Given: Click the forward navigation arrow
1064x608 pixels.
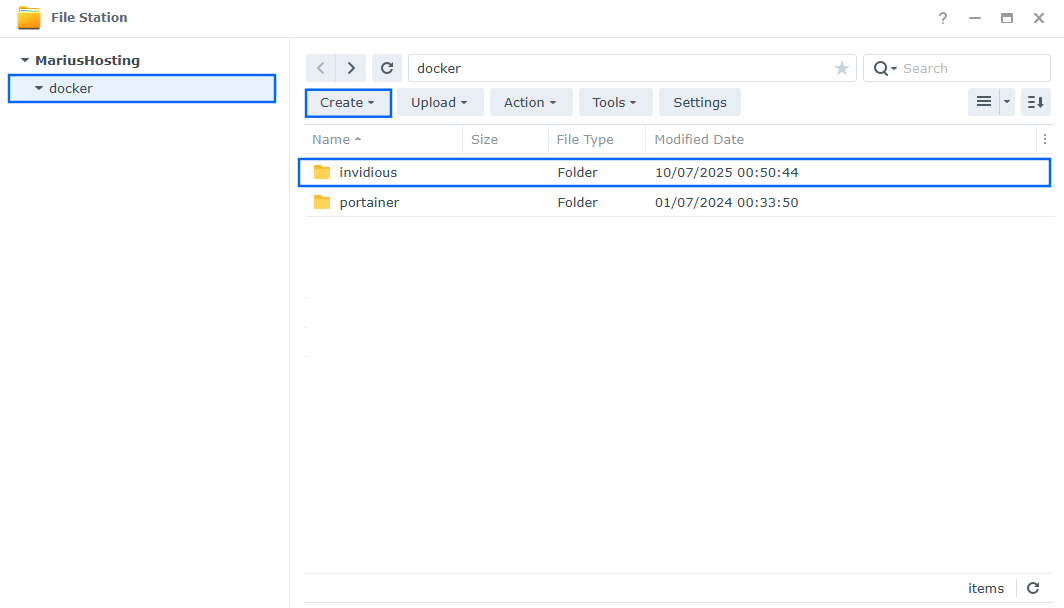Looking at the screenshot, I should 350,68.
